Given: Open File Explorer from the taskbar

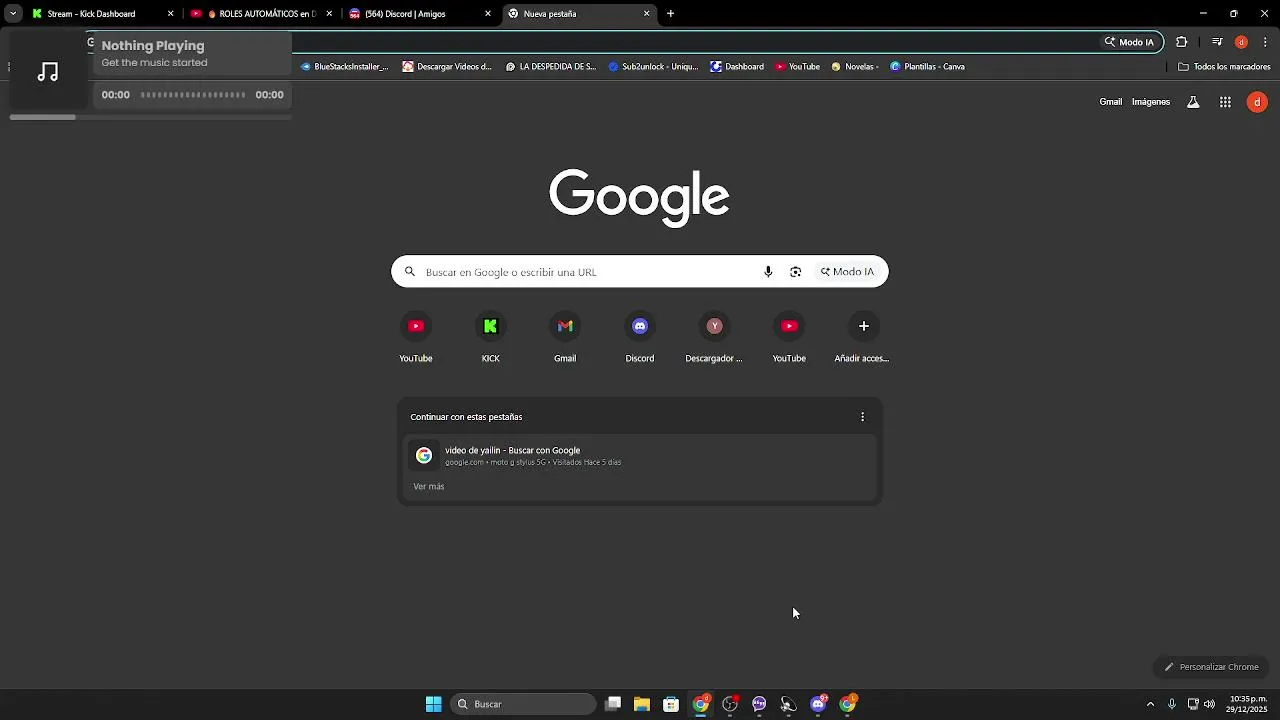Looking at the screenshot, I should point(642,704).
